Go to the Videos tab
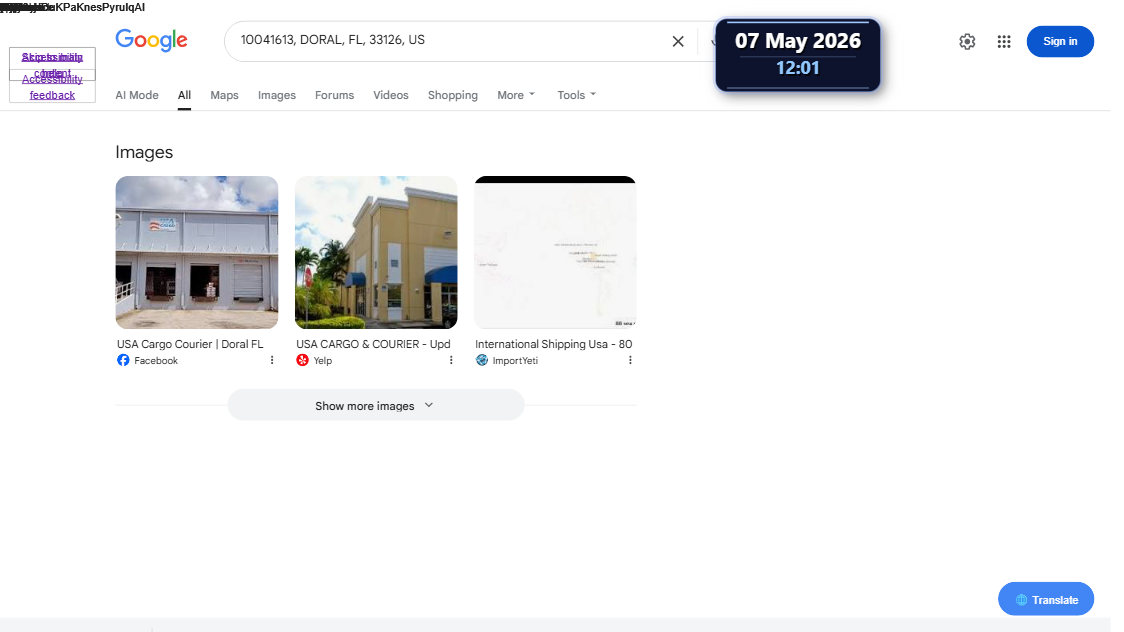The width and height of the screenshot is (1124, 632). 391,95
